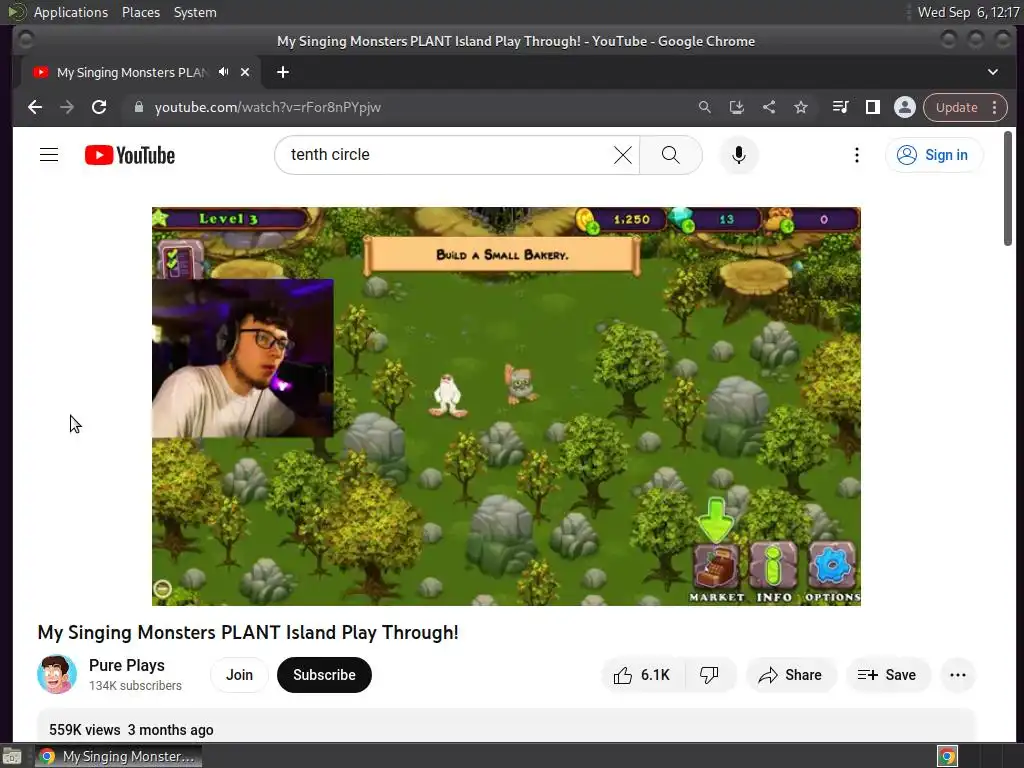Open the Chrome profile avatar

coord(904,107)
